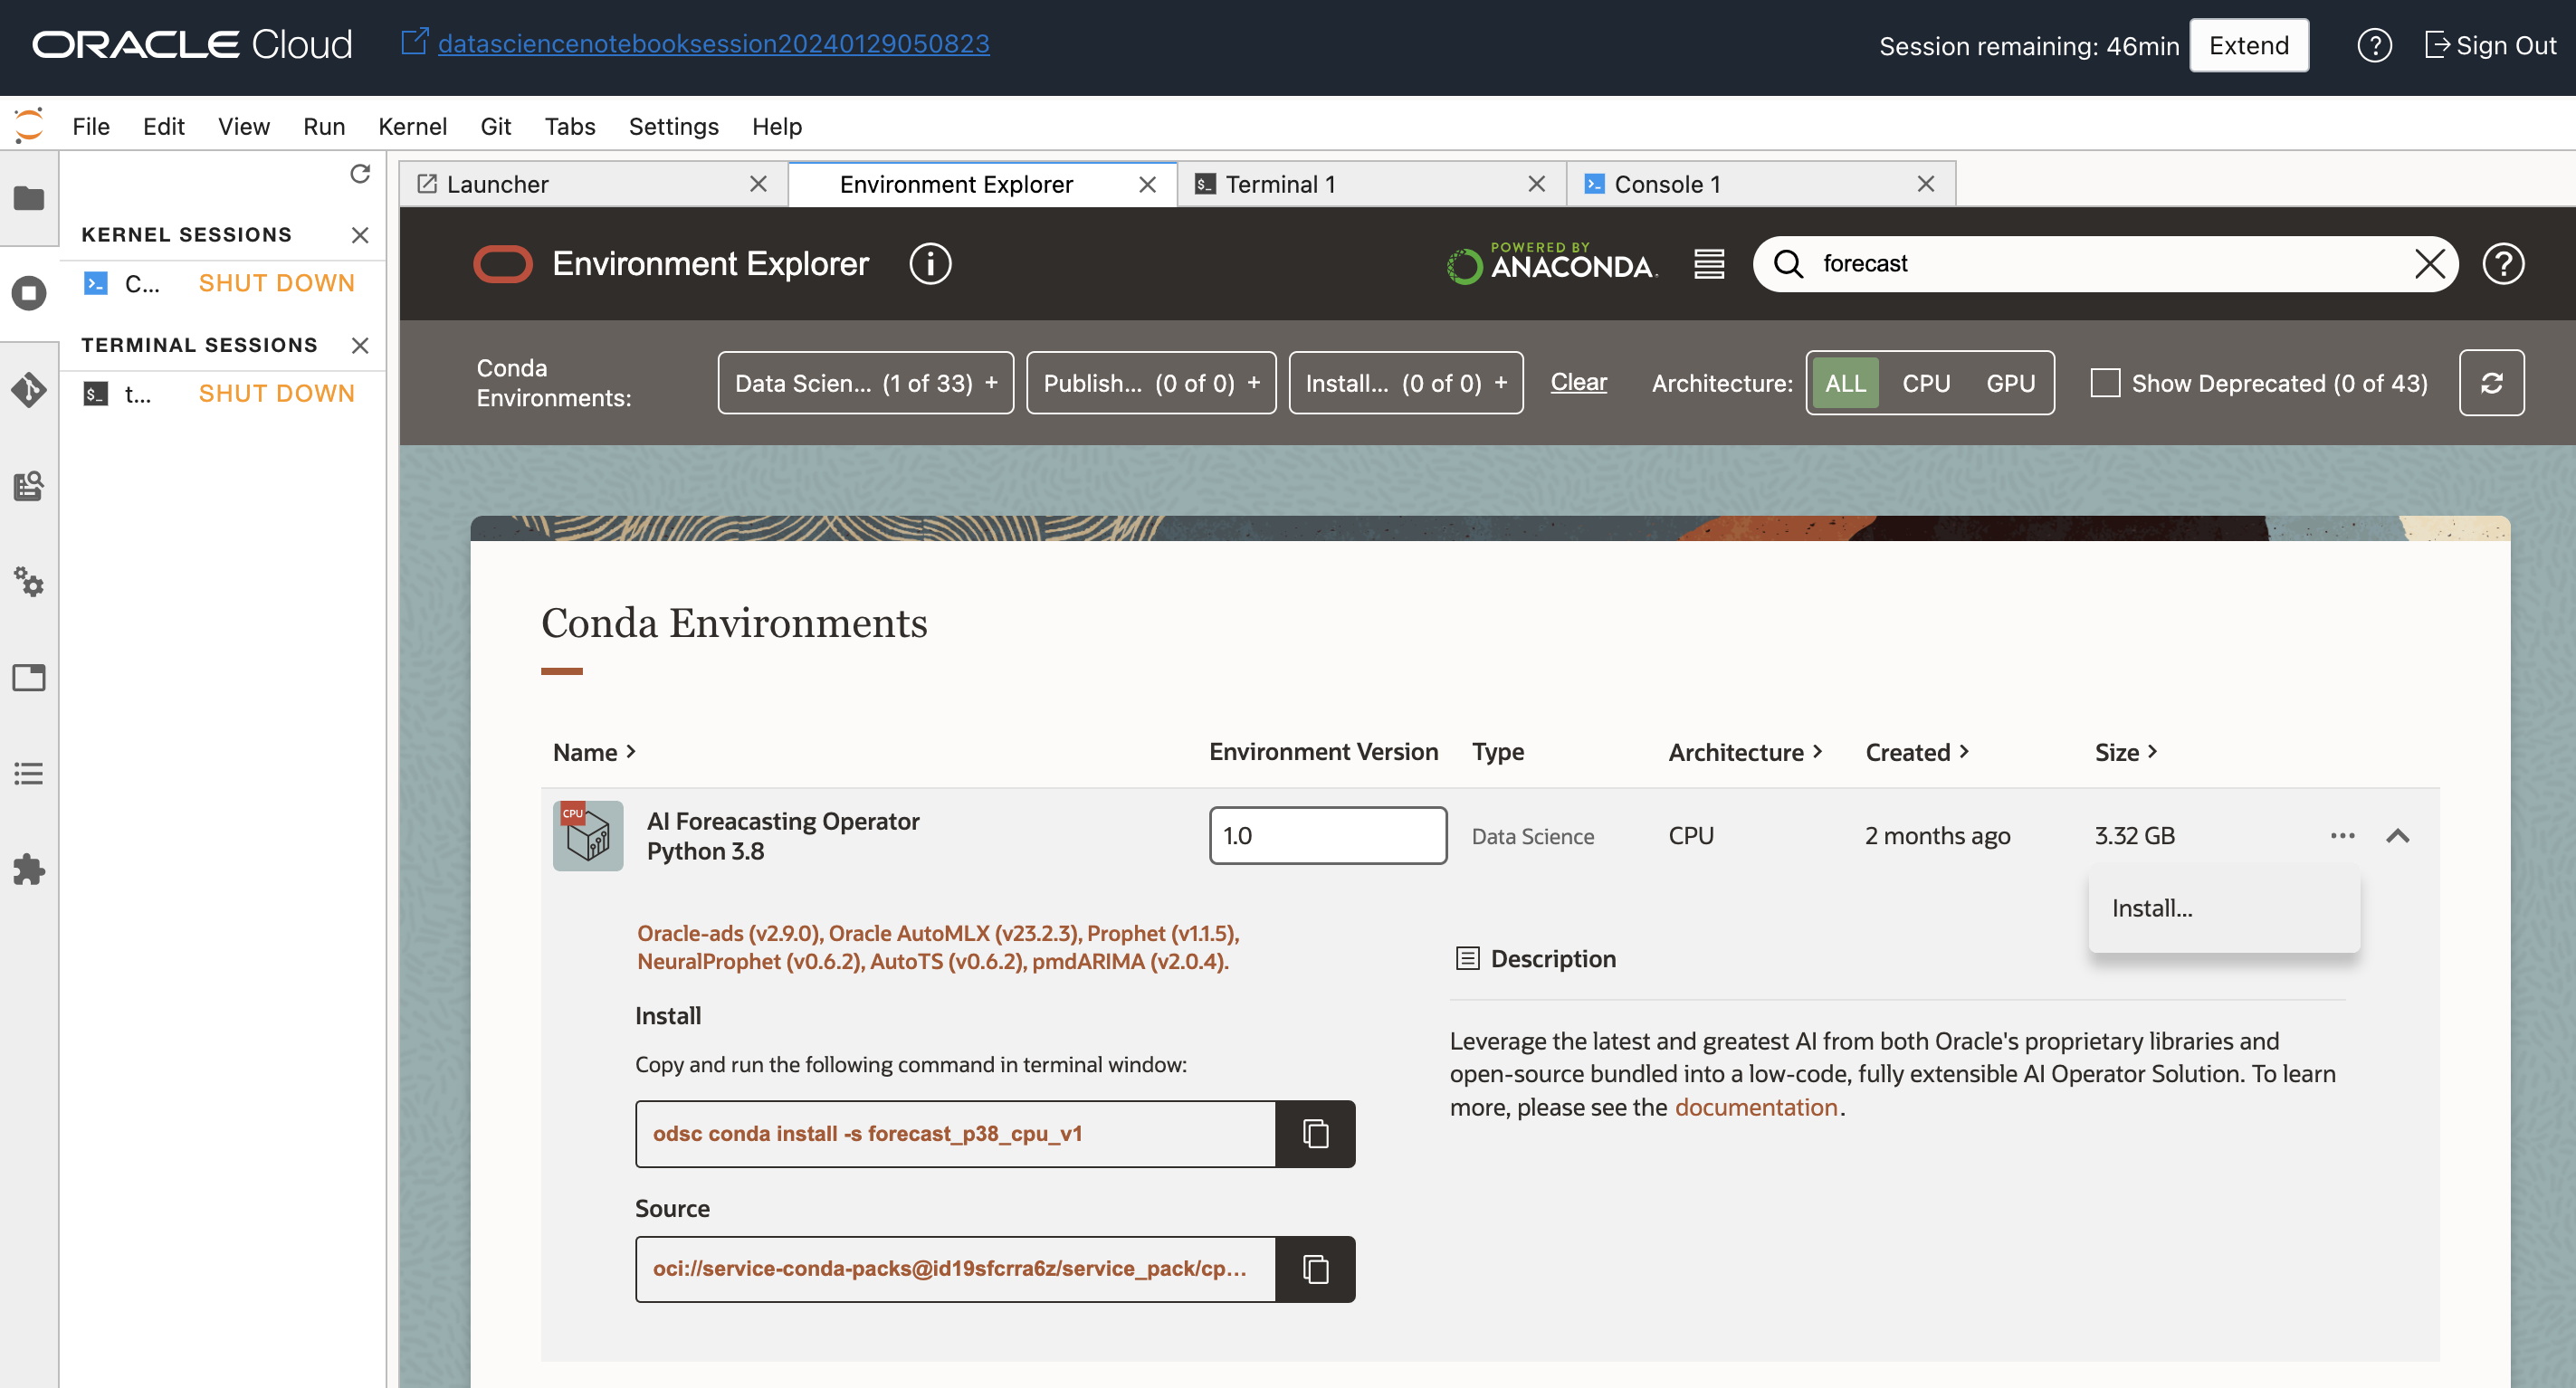Copy the odsc conda install command
This screenshot has height=1388, width=2576.
point(1315,1134)
